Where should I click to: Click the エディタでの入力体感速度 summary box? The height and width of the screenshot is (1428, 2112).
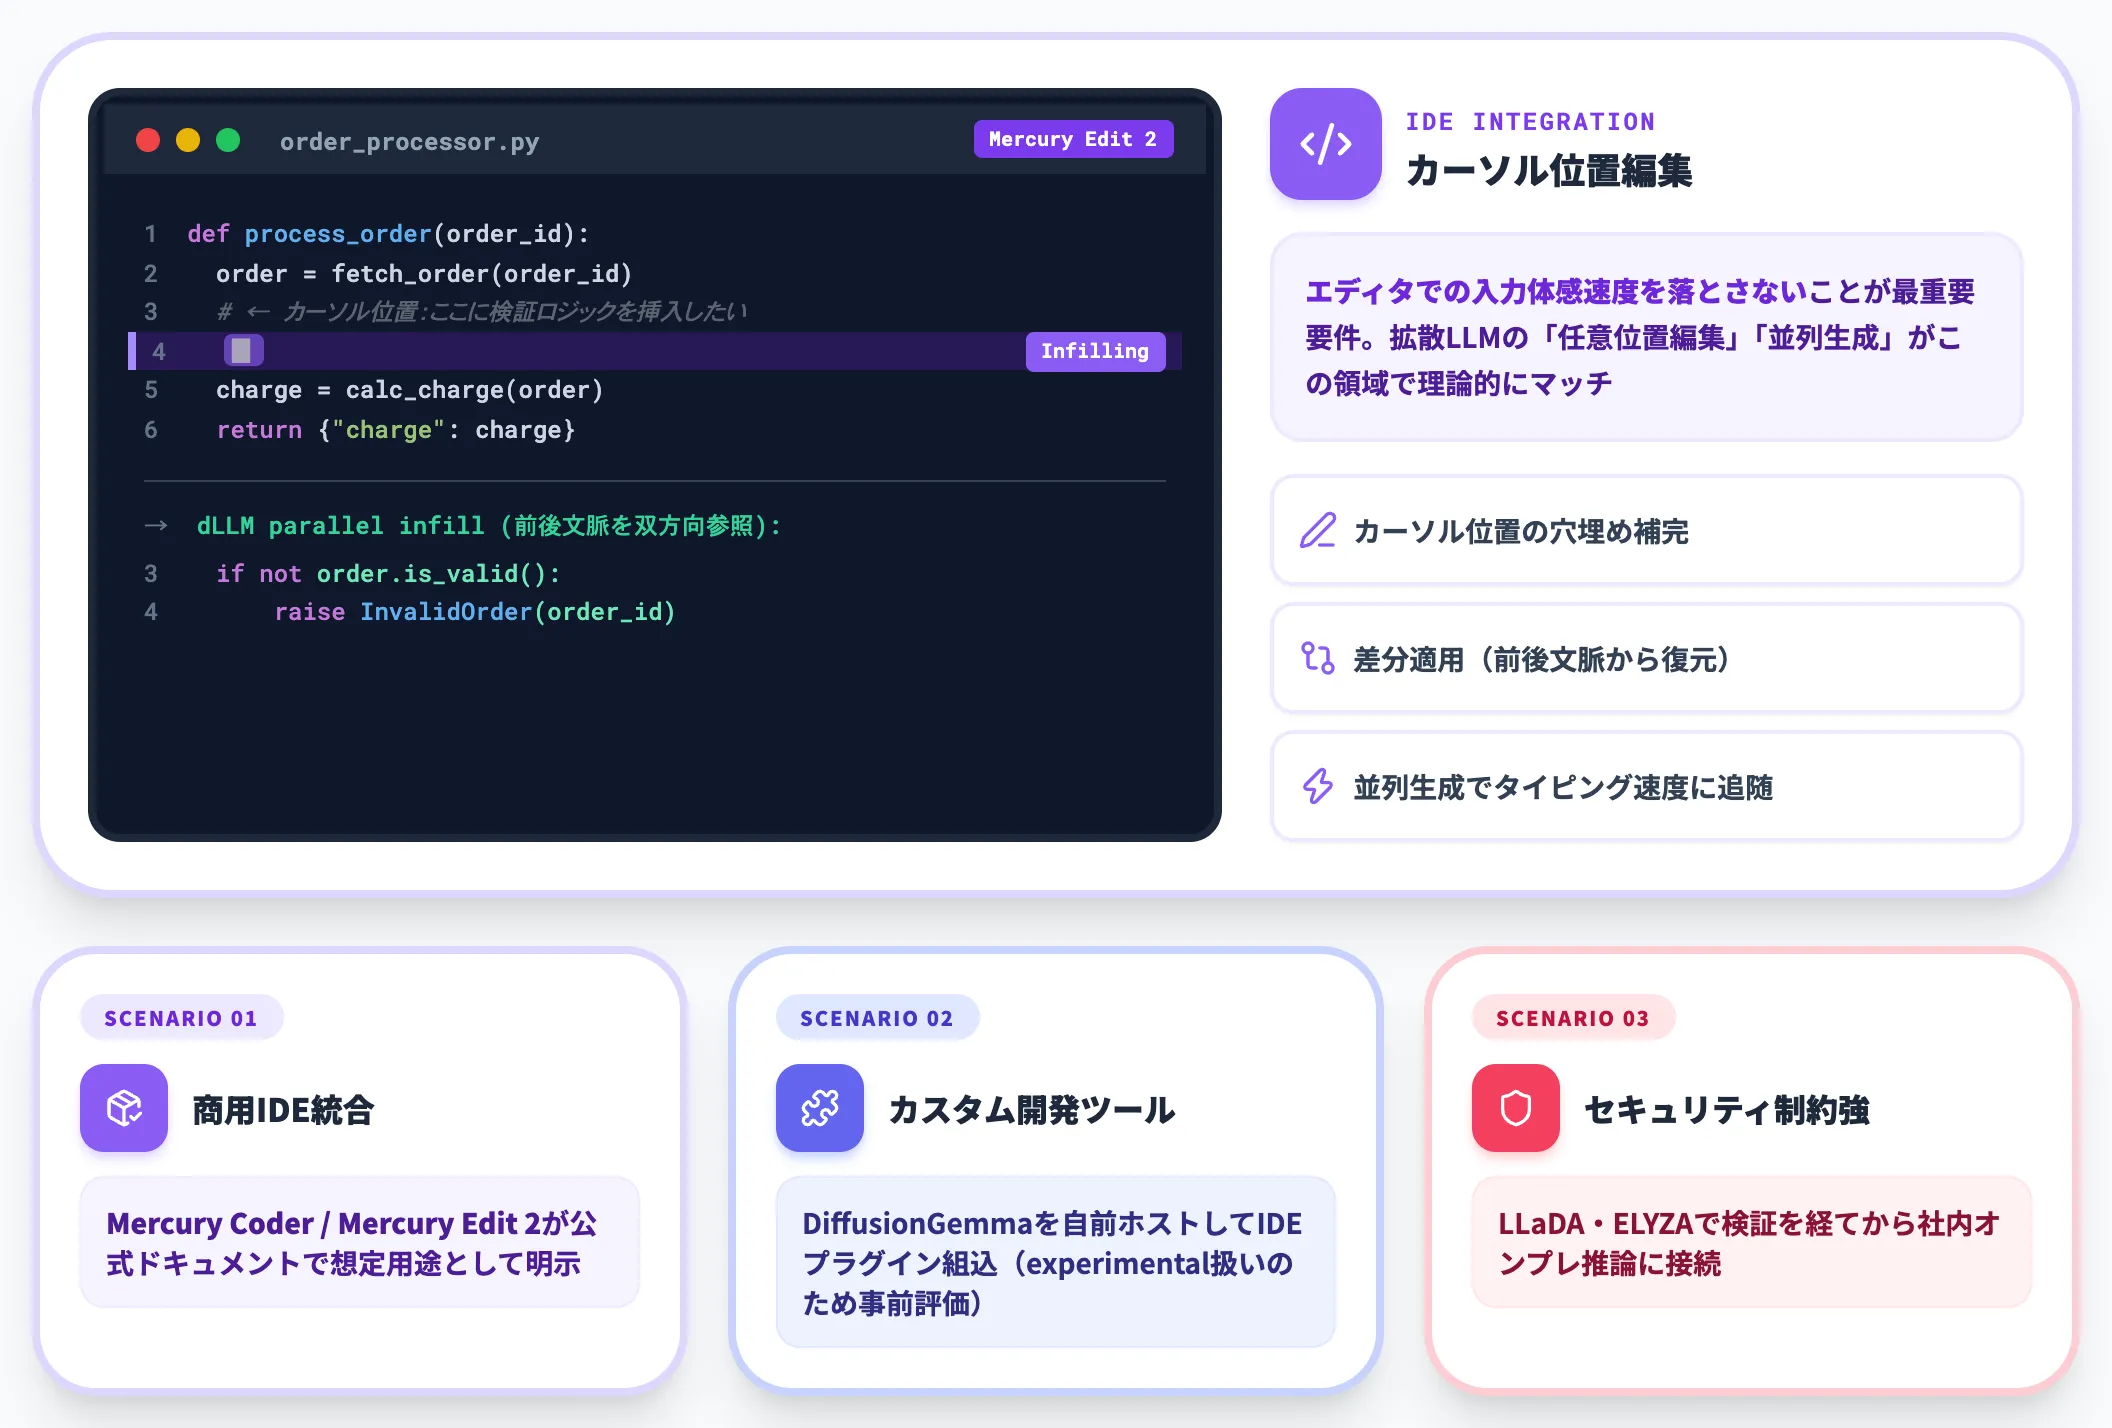1646,337
